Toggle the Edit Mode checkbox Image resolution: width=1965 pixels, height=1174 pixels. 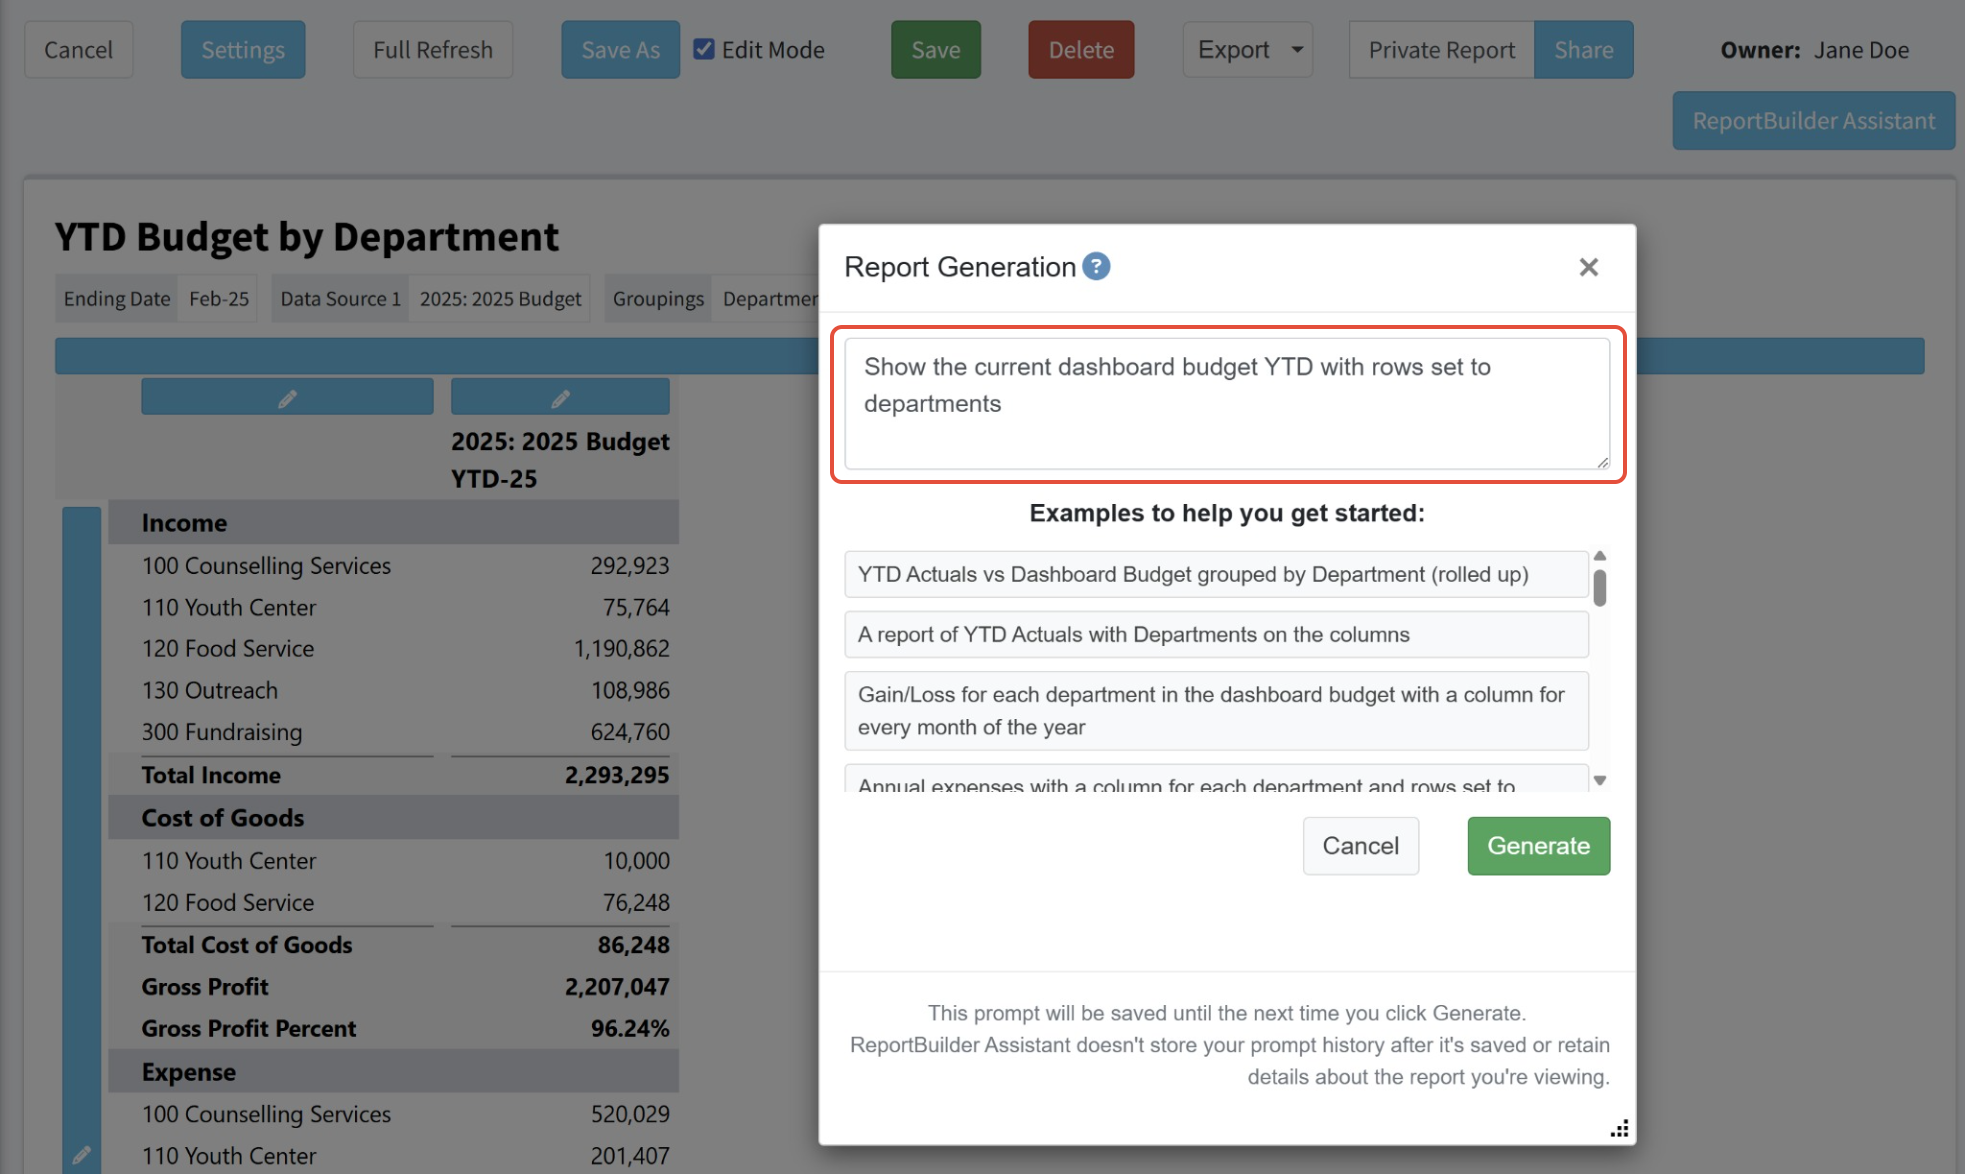[704, 49]
